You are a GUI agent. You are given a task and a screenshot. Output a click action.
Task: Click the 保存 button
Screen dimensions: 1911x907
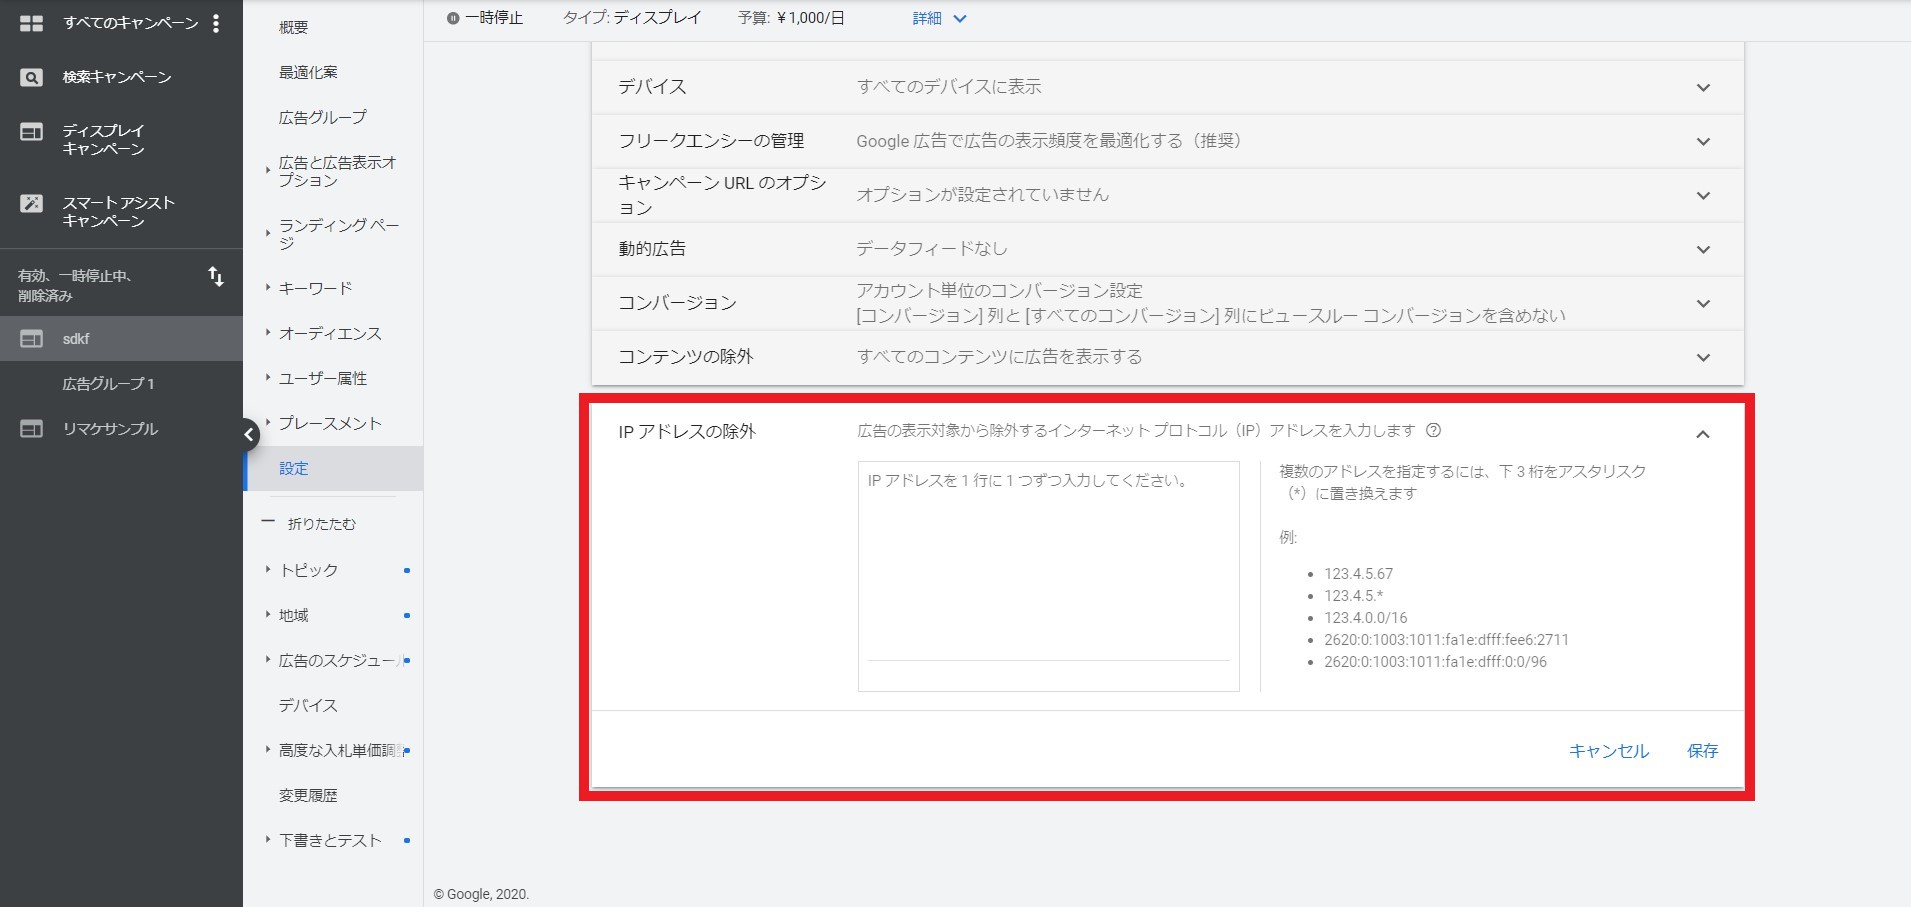(1702, 751)
